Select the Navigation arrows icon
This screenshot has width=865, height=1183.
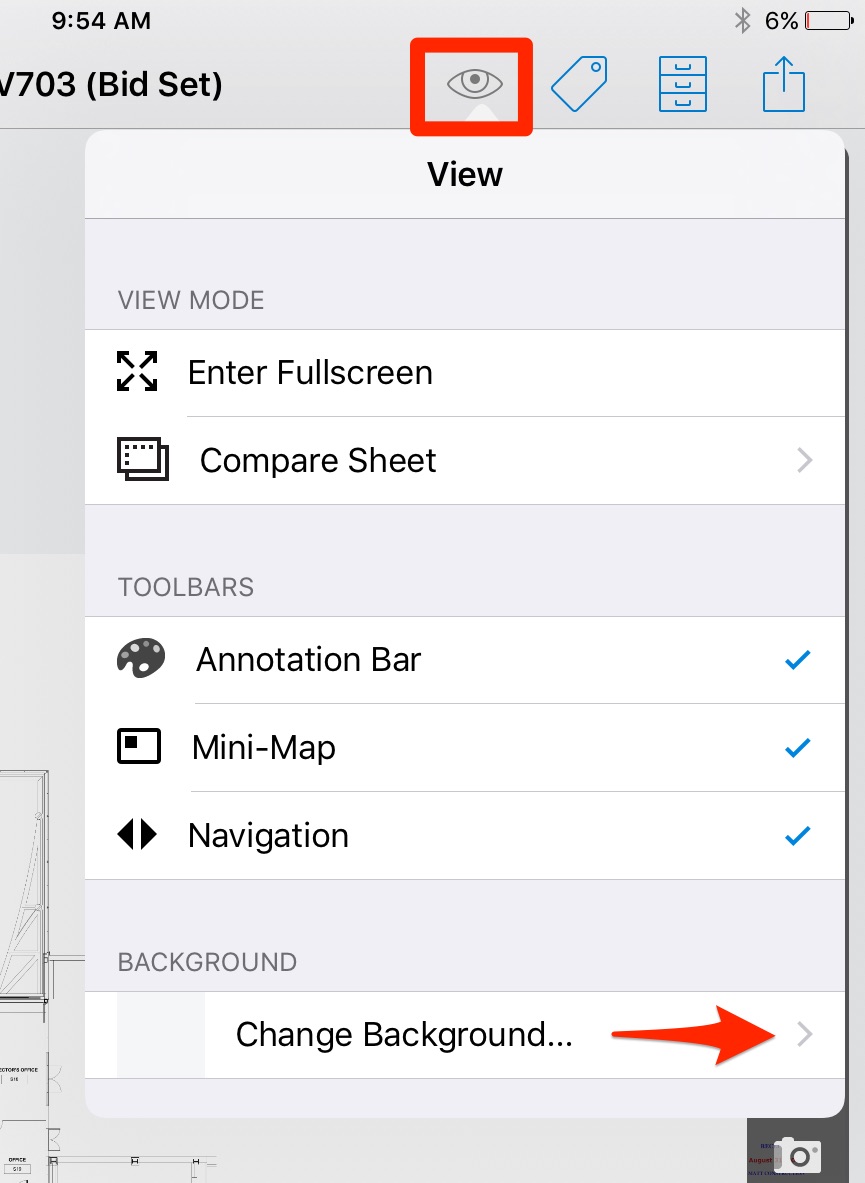(139, 835)
